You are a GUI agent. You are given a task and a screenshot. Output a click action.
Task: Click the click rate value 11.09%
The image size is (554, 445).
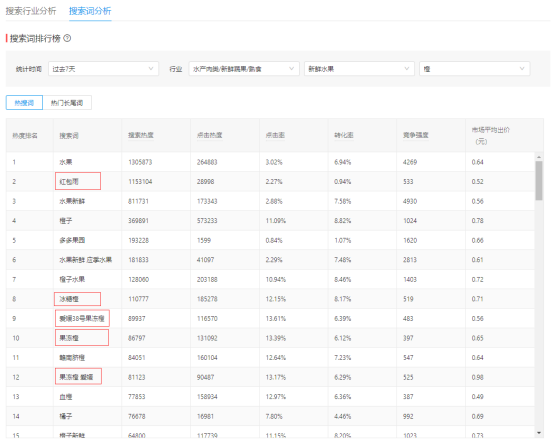276,221
